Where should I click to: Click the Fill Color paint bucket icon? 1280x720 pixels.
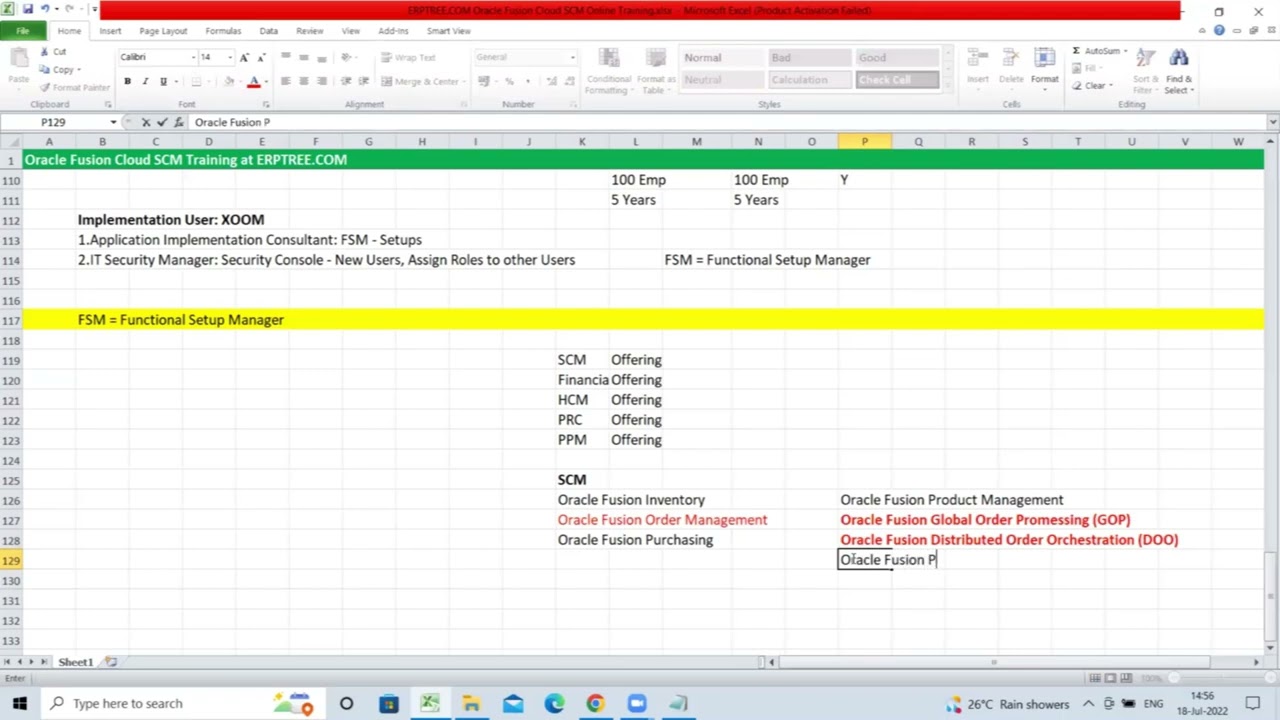click(229, 81)
